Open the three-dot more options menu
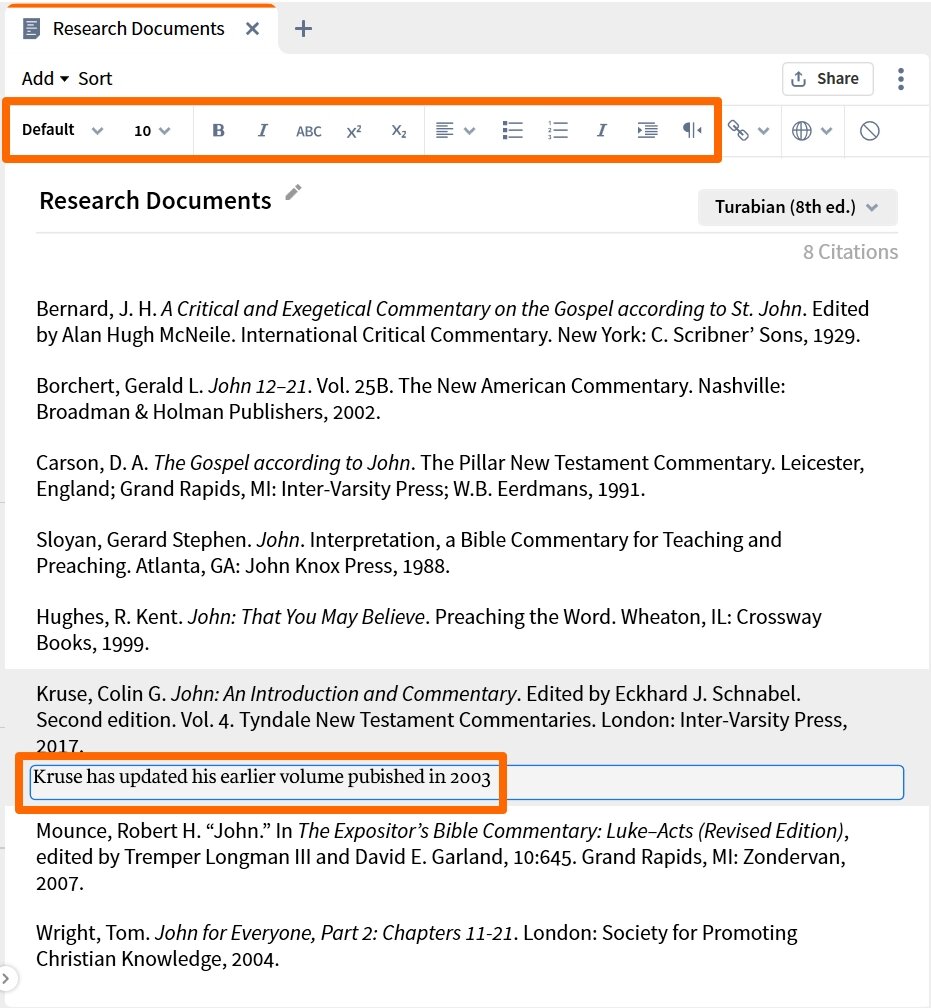931x1008 pixels. [x=901, y=79]
